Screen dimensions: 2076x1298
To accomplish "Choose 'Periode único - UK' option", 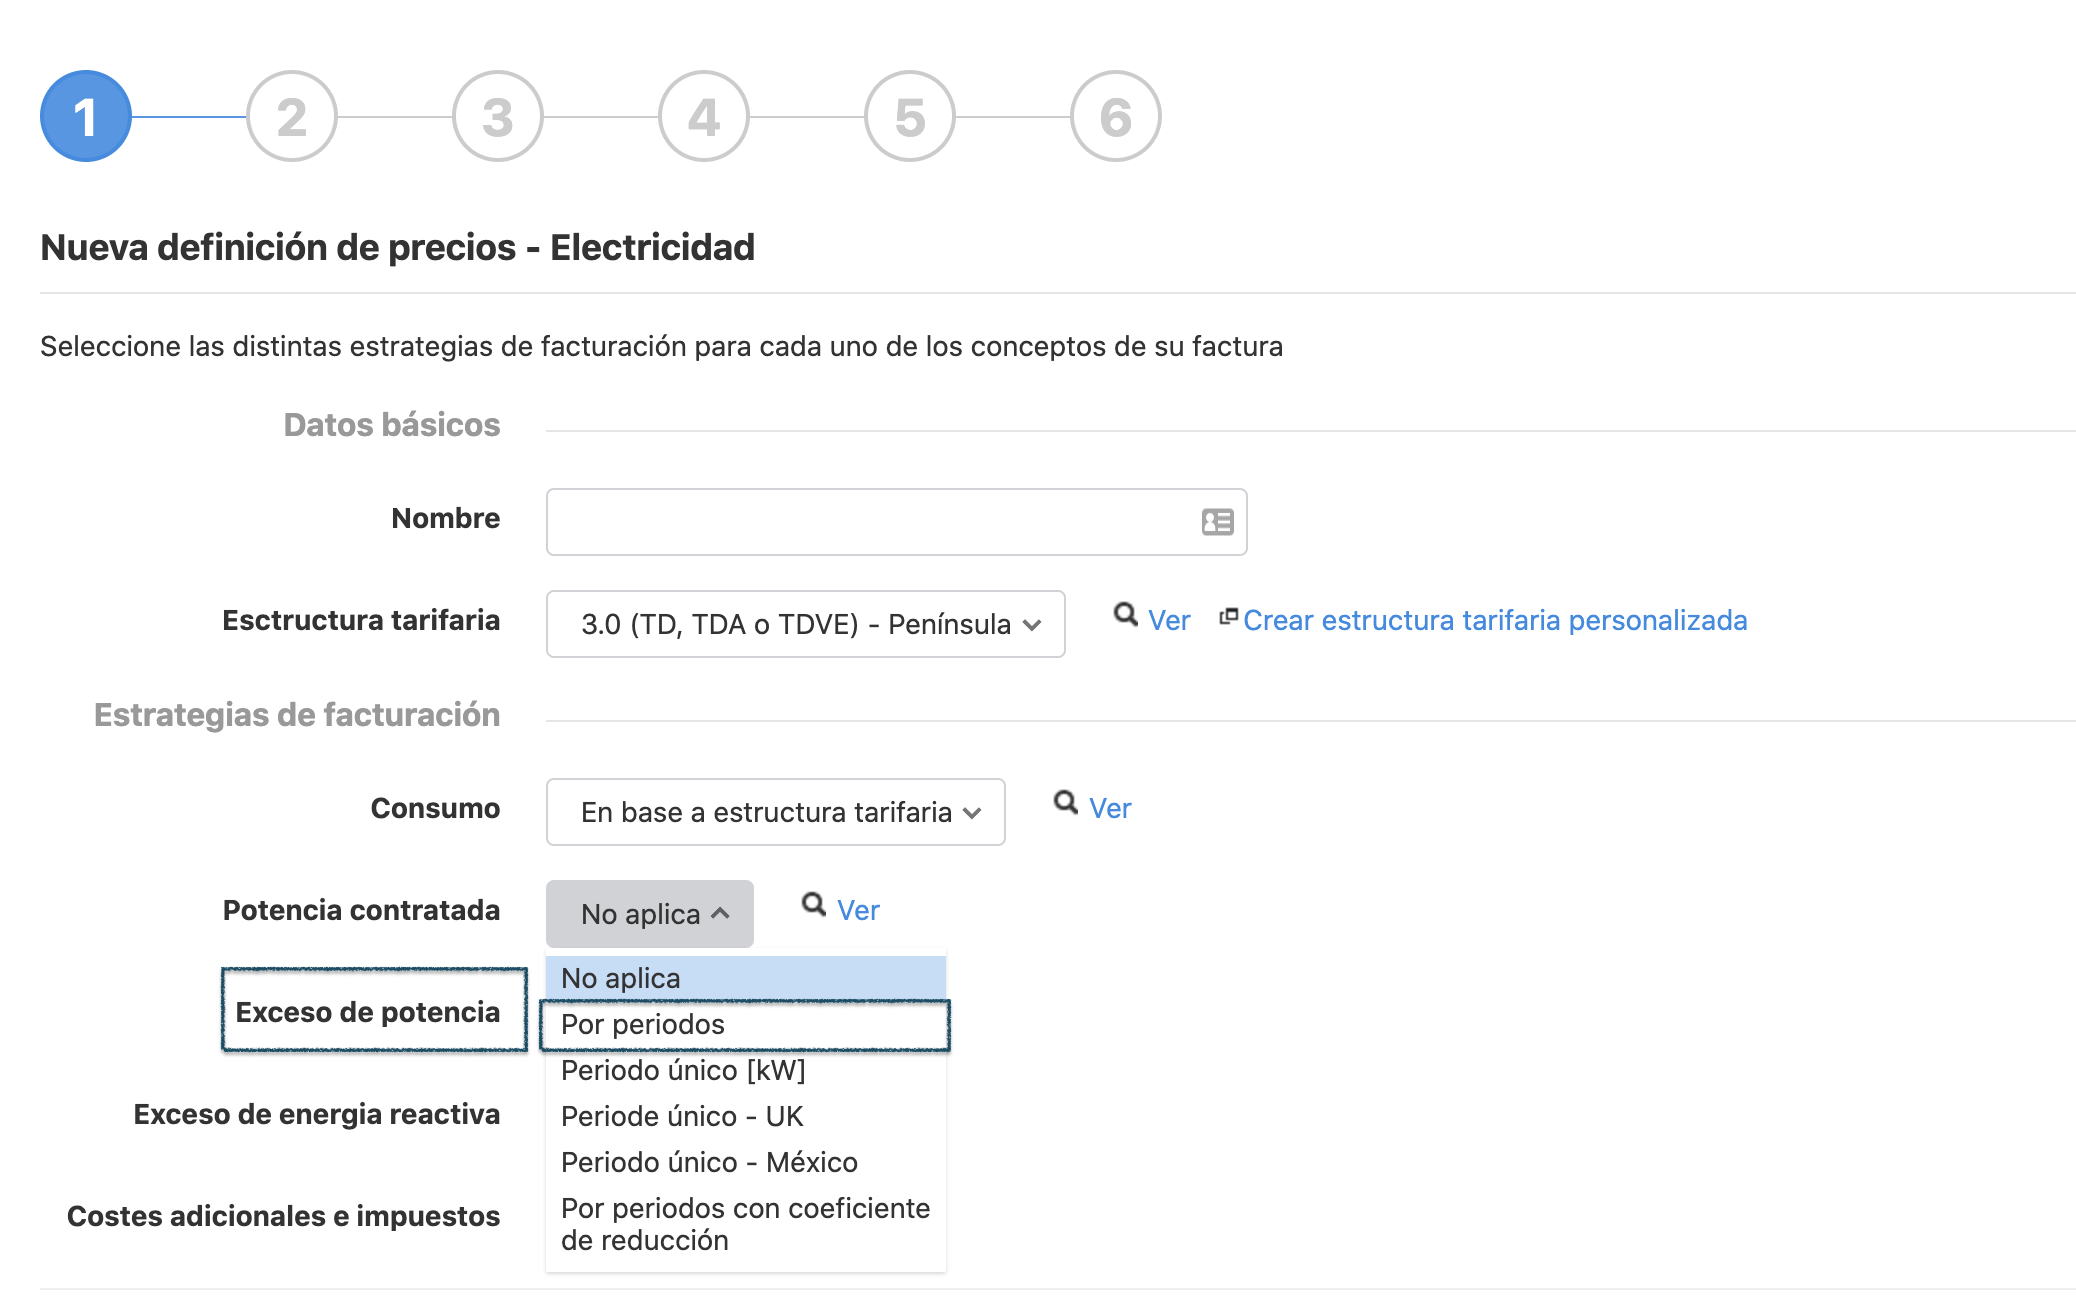I will (746, 1116).
